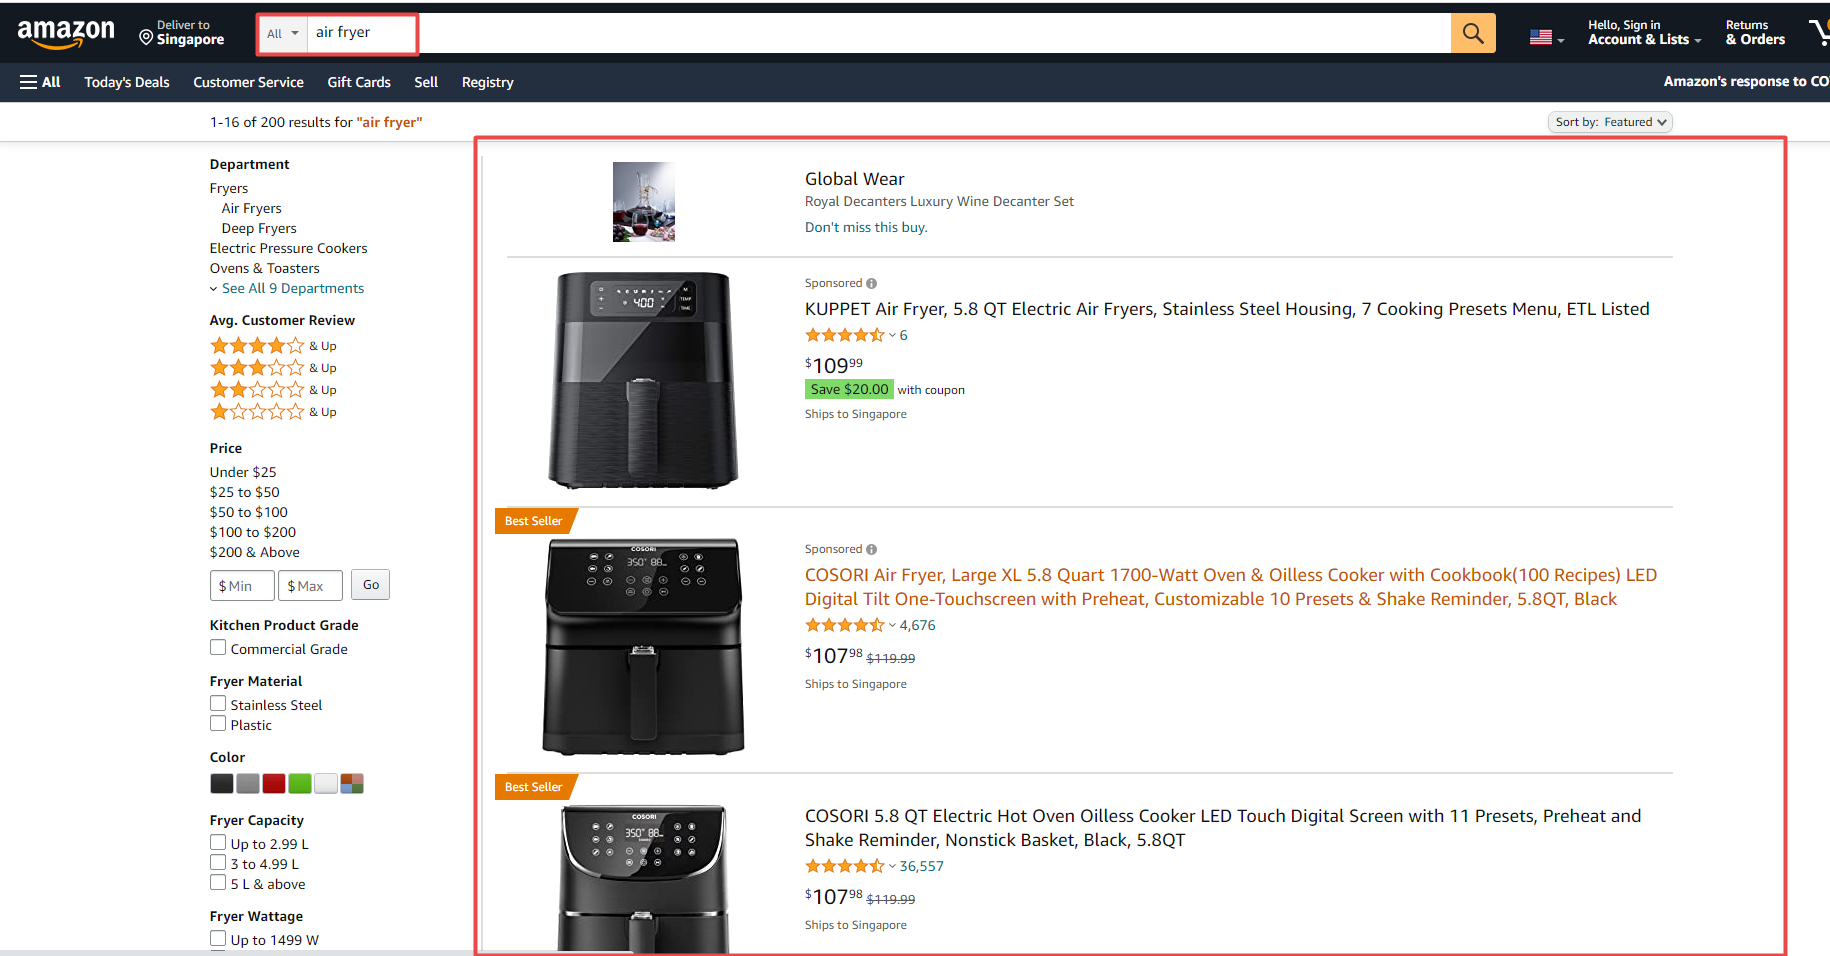
Task: Click Sponsored info icon on KUPPET listing
Action: [x=872, y=283]
